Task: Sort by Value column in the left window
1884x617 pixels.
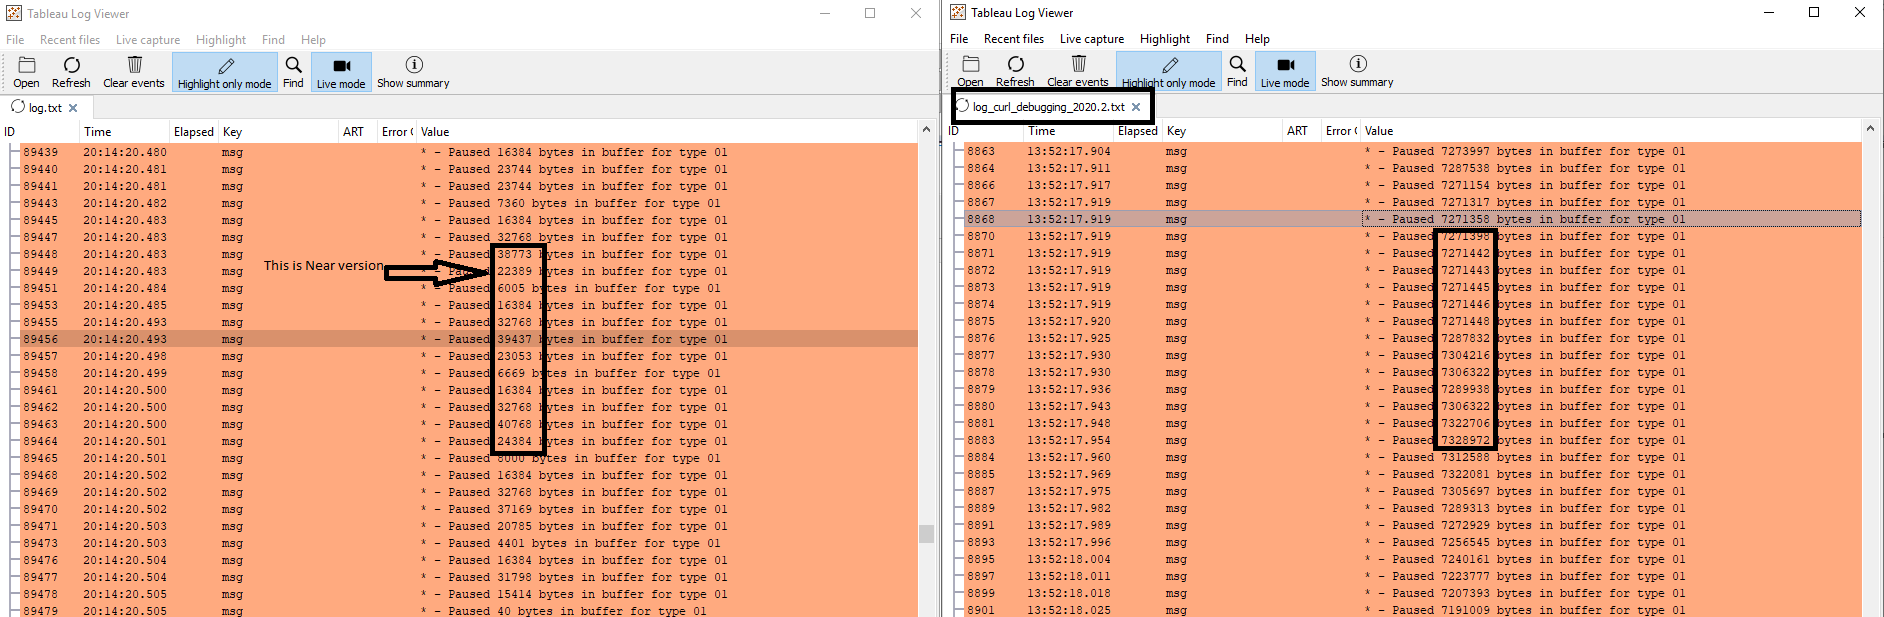Action: [x=667, y=132]
